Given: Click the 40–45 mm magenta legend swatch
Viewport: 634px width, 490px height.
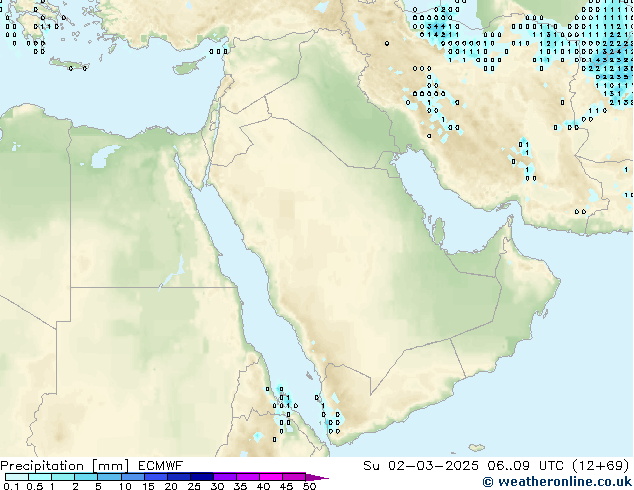Looking at the screenshot, I should [x=271, y=477].
